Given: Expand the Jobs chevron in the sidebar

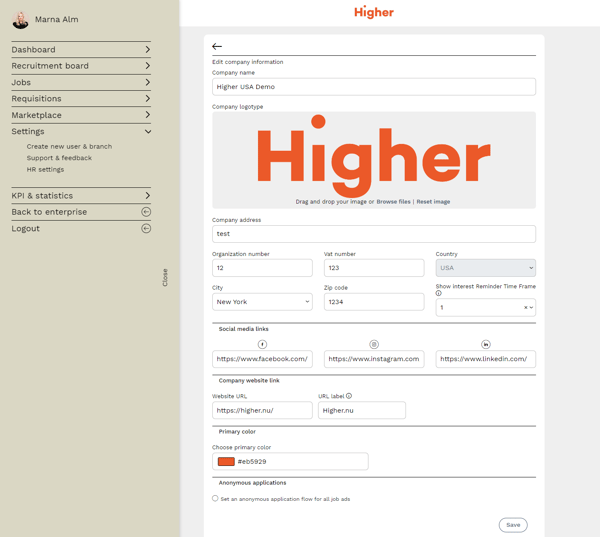Looking at the screenshot, I should click(147, 82).
